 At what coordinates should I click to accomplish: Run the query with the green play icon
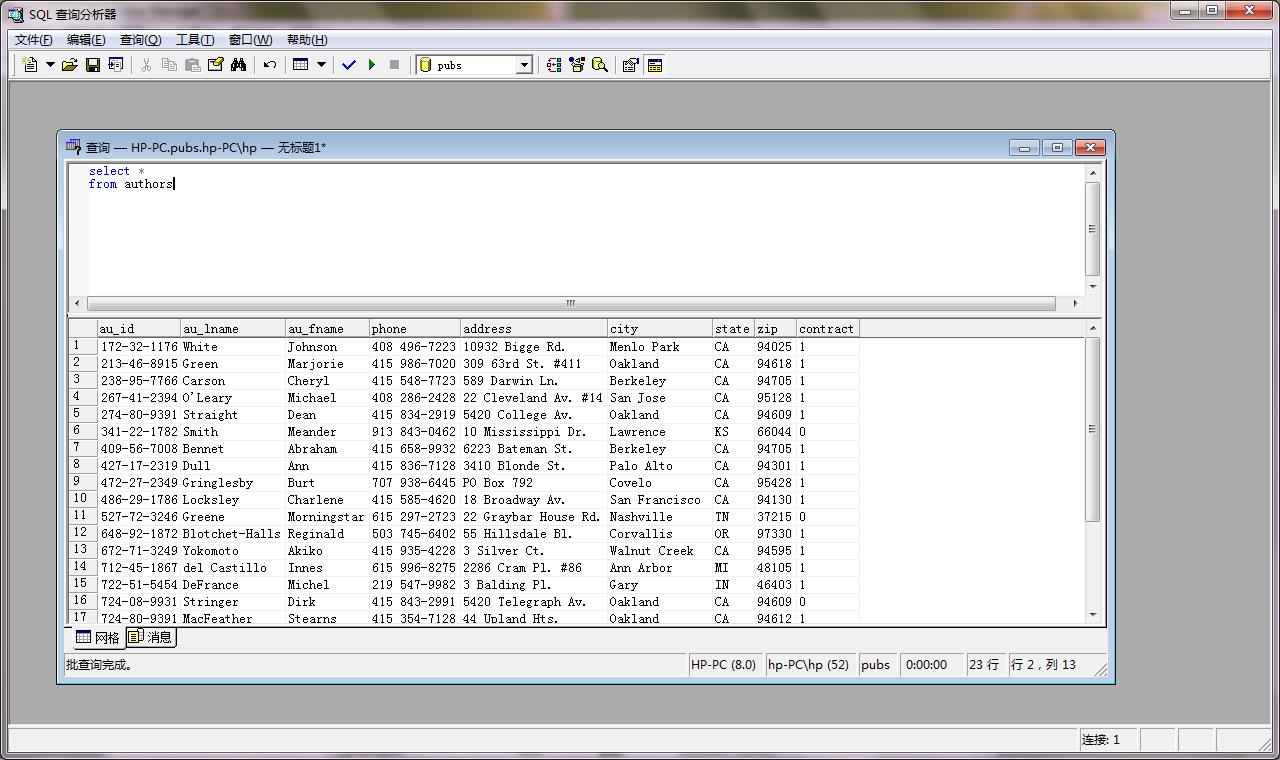pyautogui.click(x=372, y=65)
